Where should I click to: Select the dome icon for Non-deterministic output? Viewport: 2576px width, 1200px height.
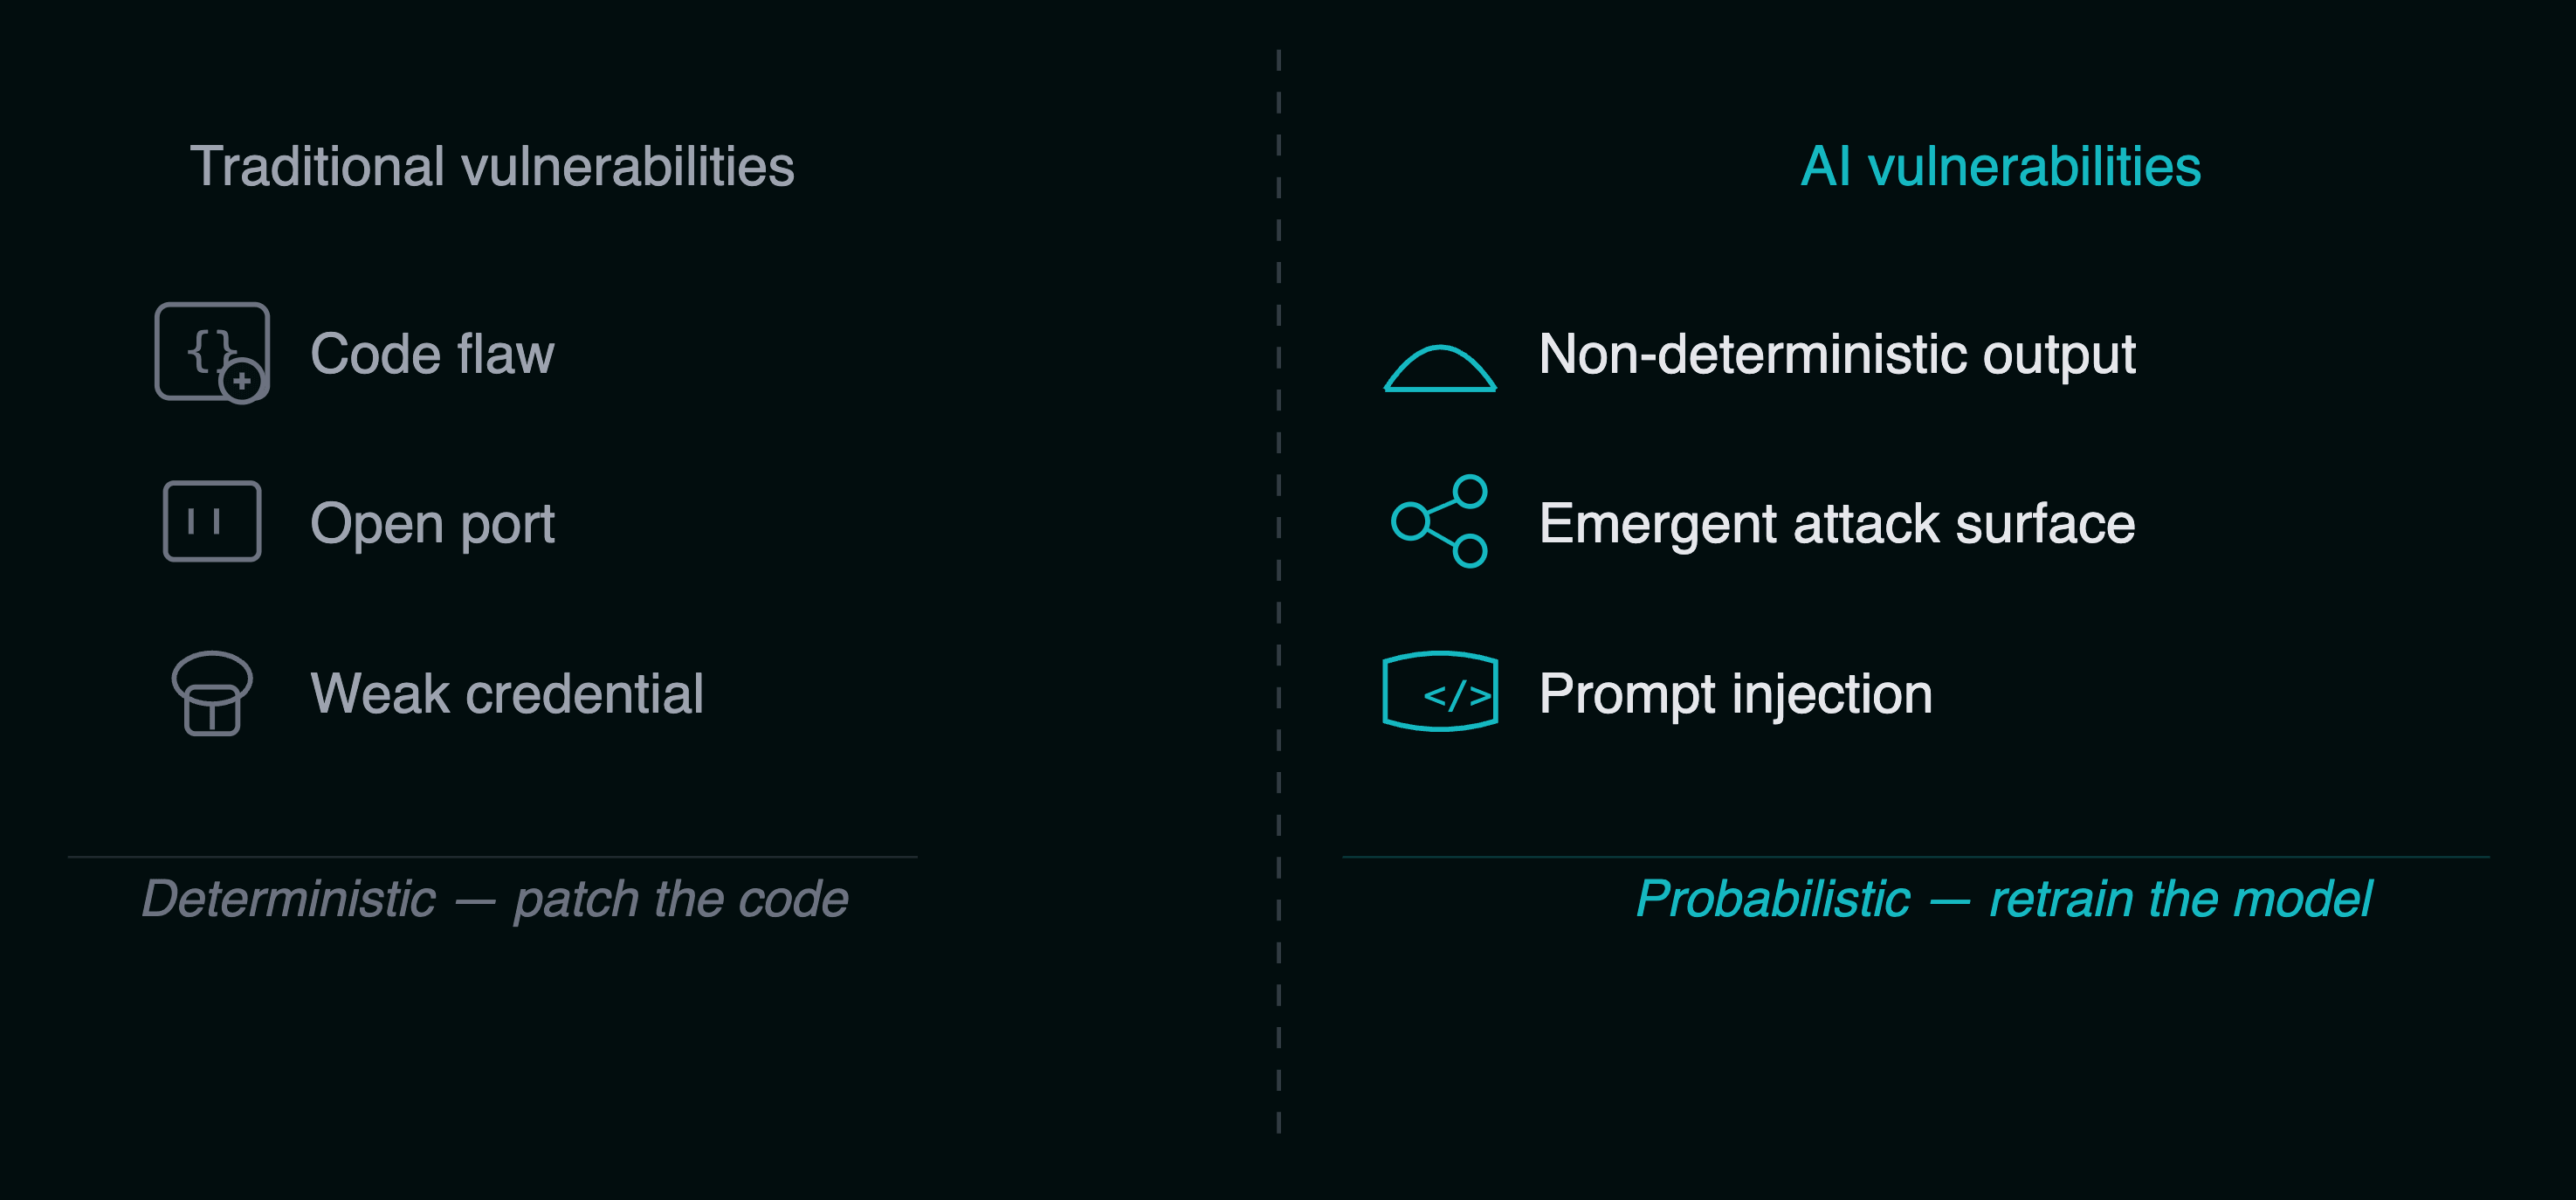coord(1439,368)
